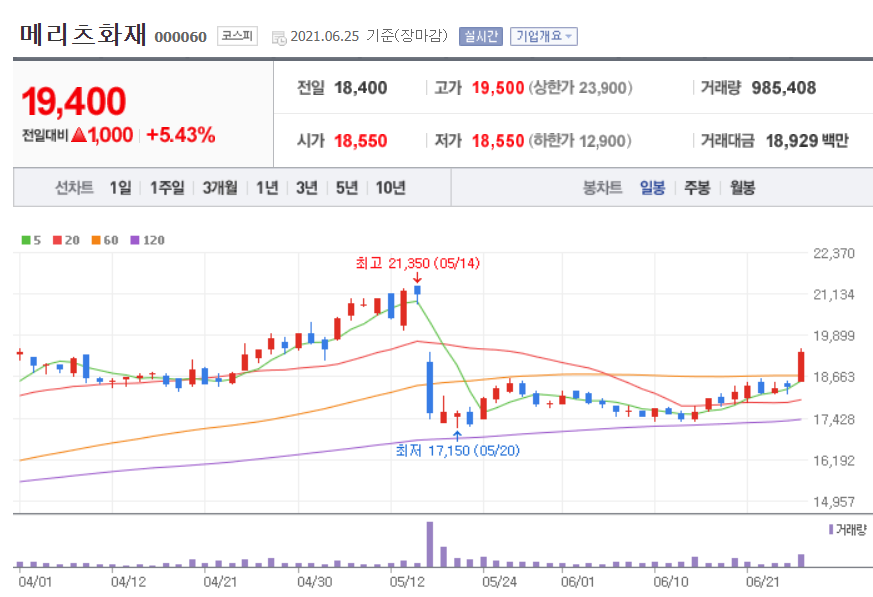Select the 3개월 line chart tab
This screenshot has width=873, height=597.
pyautogui.click(x=220, y=188)
